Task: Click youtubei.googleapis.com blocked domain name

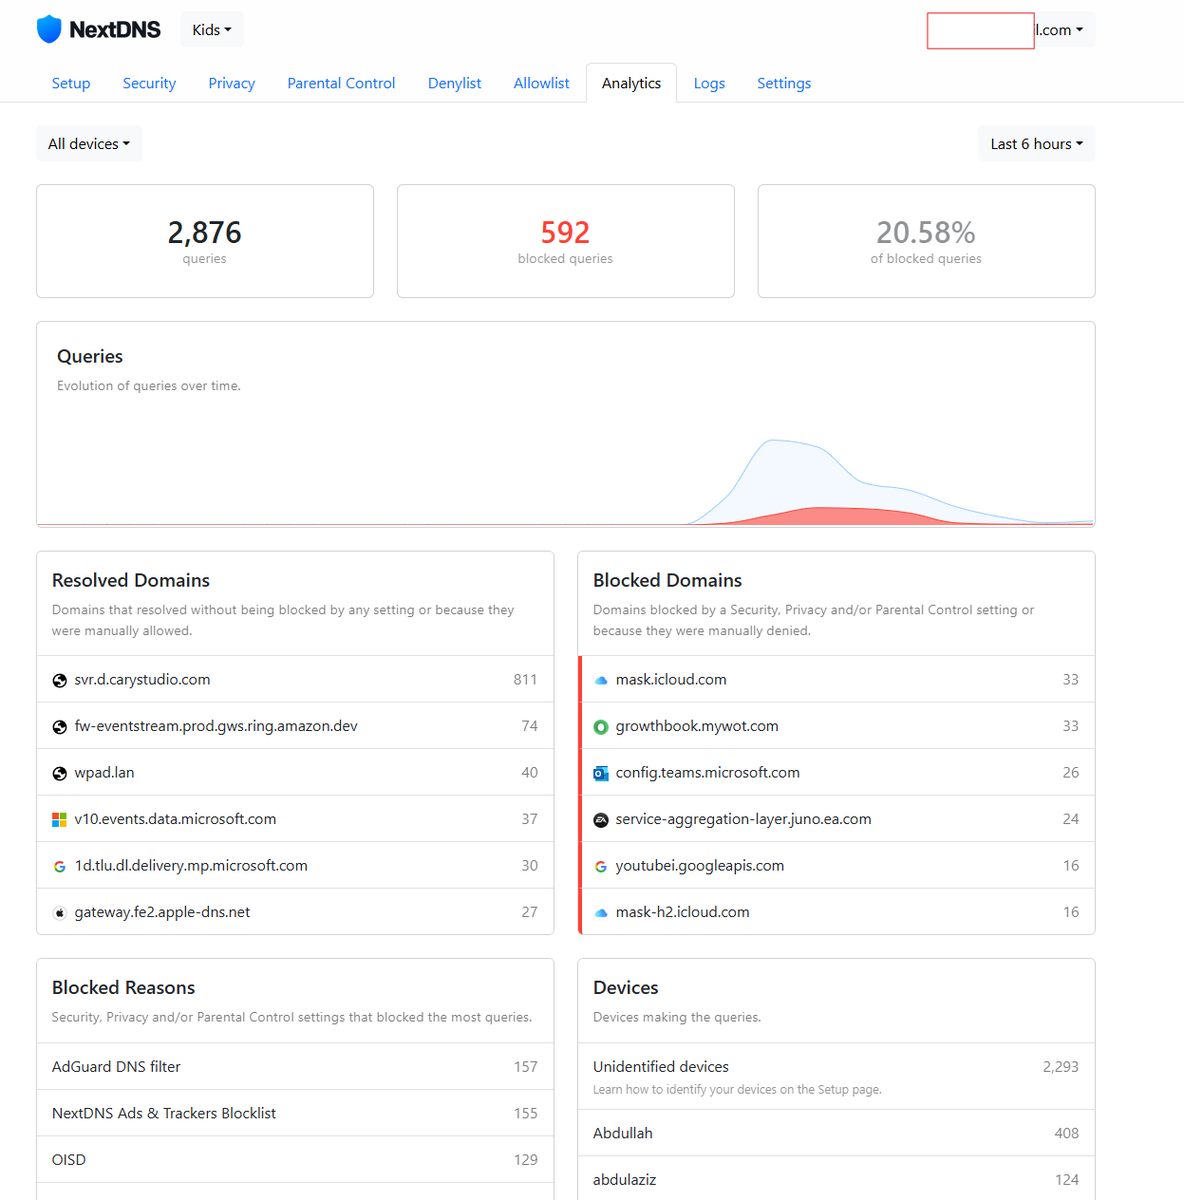Action: [x=700, y=866]
